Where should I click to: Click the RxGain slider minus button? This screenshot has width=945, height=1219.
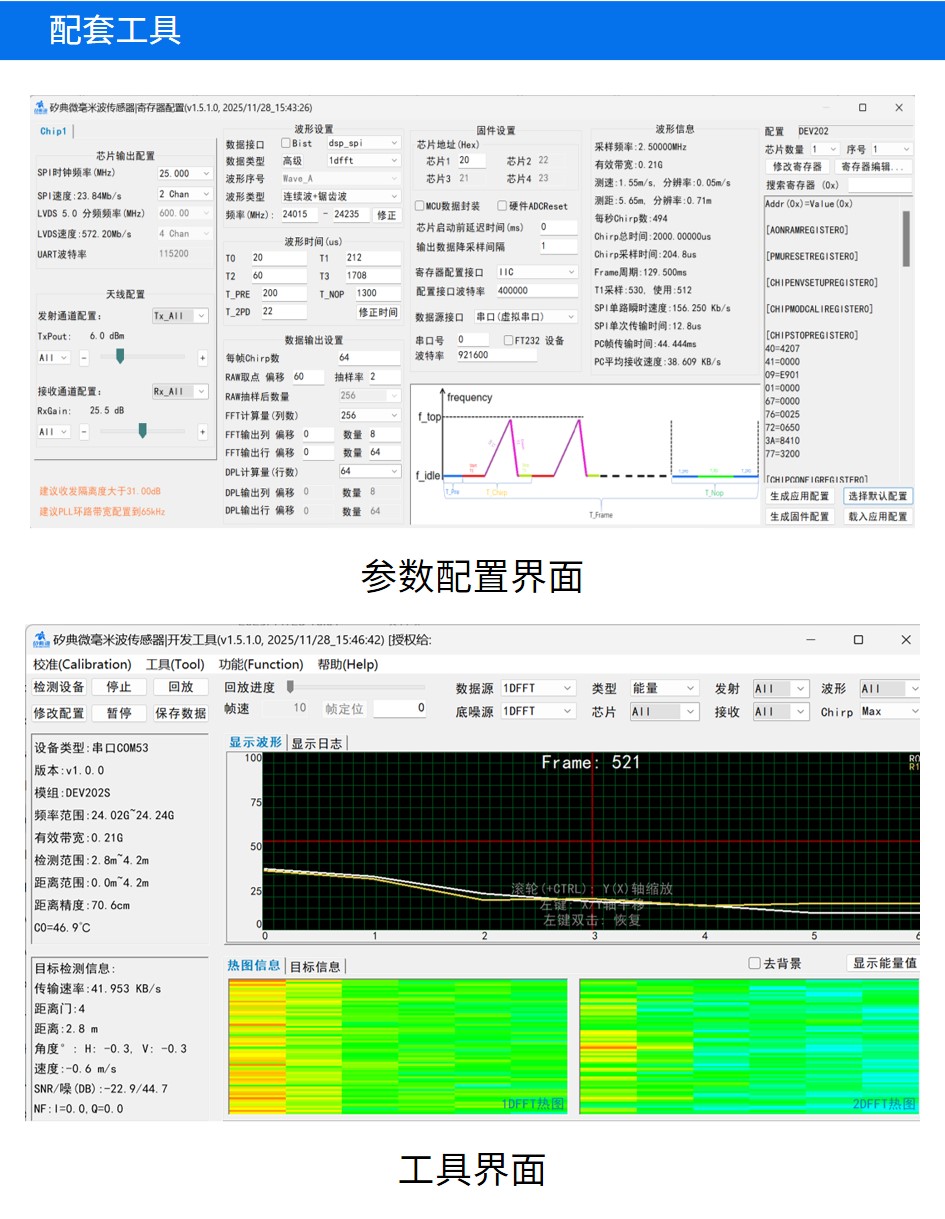point(84,432)
